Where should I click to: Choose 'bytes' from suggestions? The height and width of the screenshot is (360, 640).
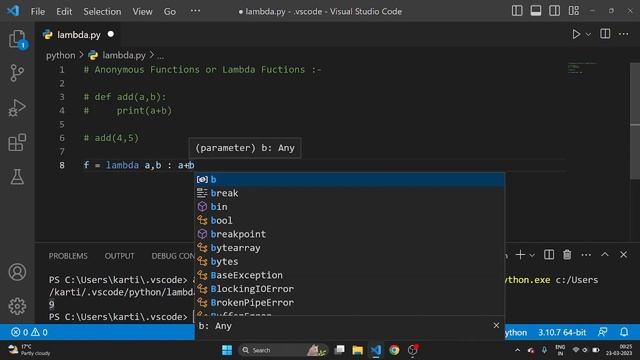(x=349, y=262)
